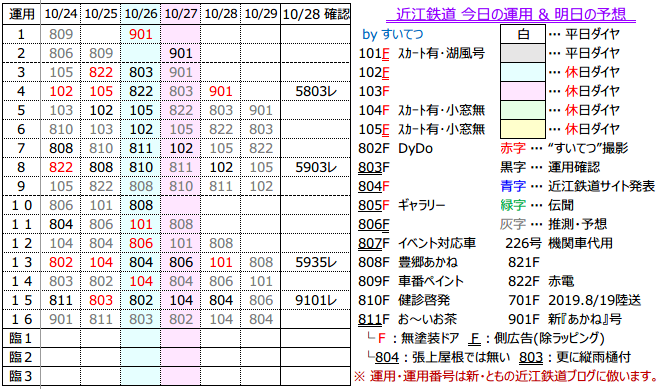Click the 10/26 column header
Screen dimensions: 669x389
click(x=141, y=14)
